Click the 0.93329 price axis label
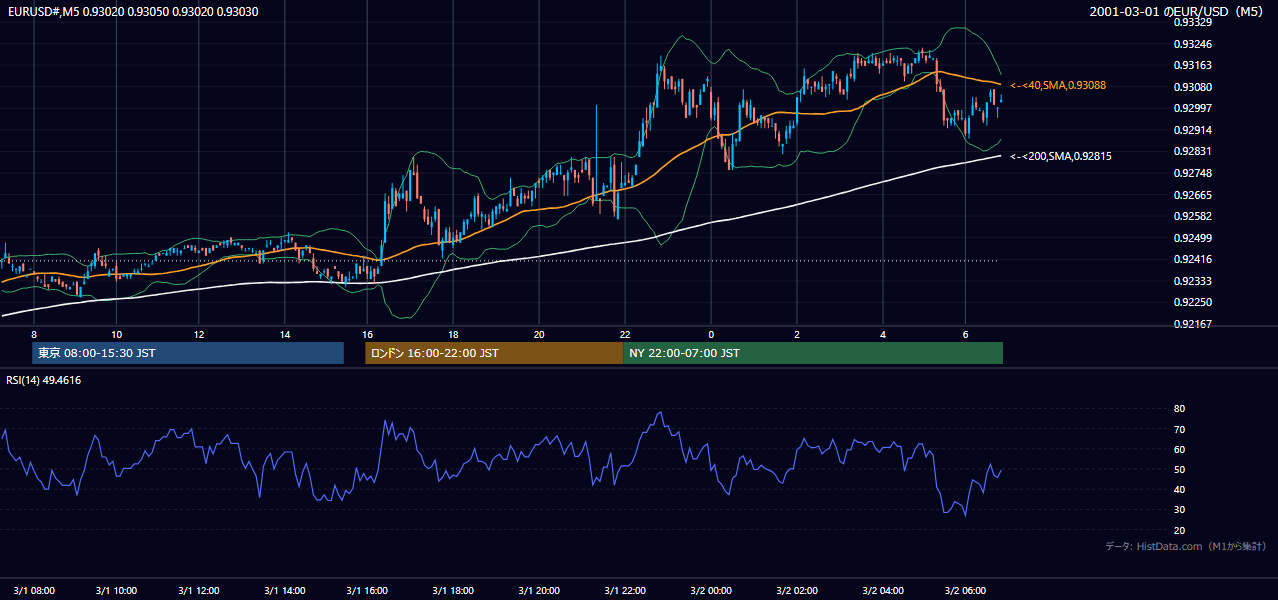 (1193, 22)
